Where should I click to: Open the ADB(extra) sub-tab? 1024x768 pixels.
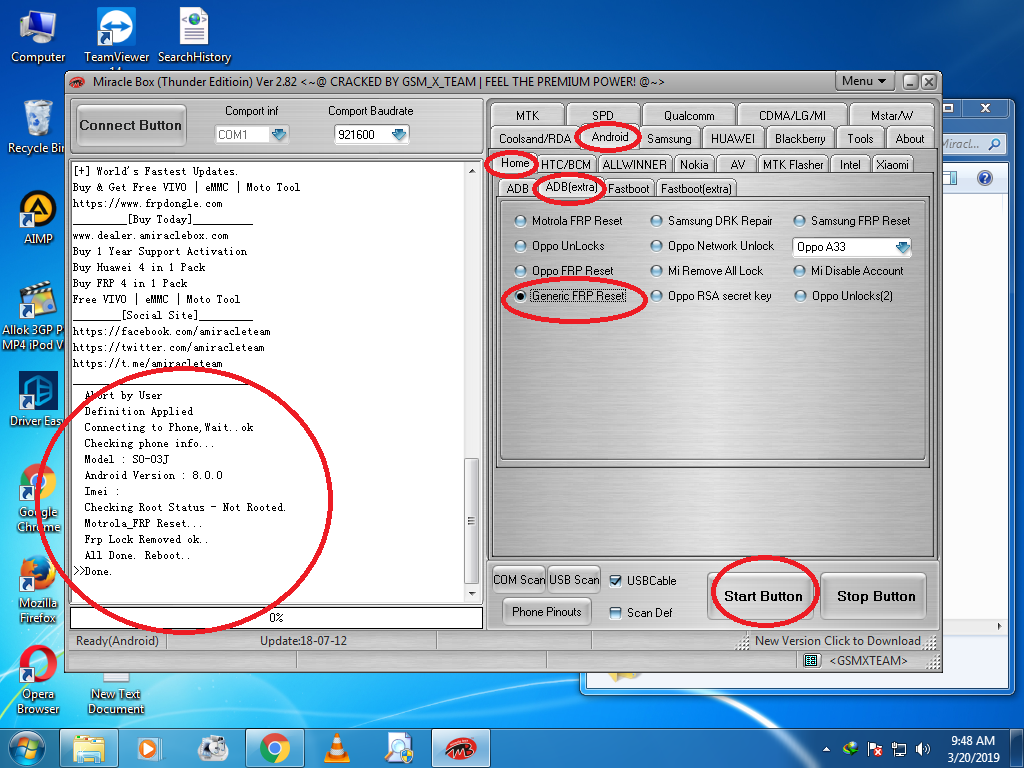[571, 187]
